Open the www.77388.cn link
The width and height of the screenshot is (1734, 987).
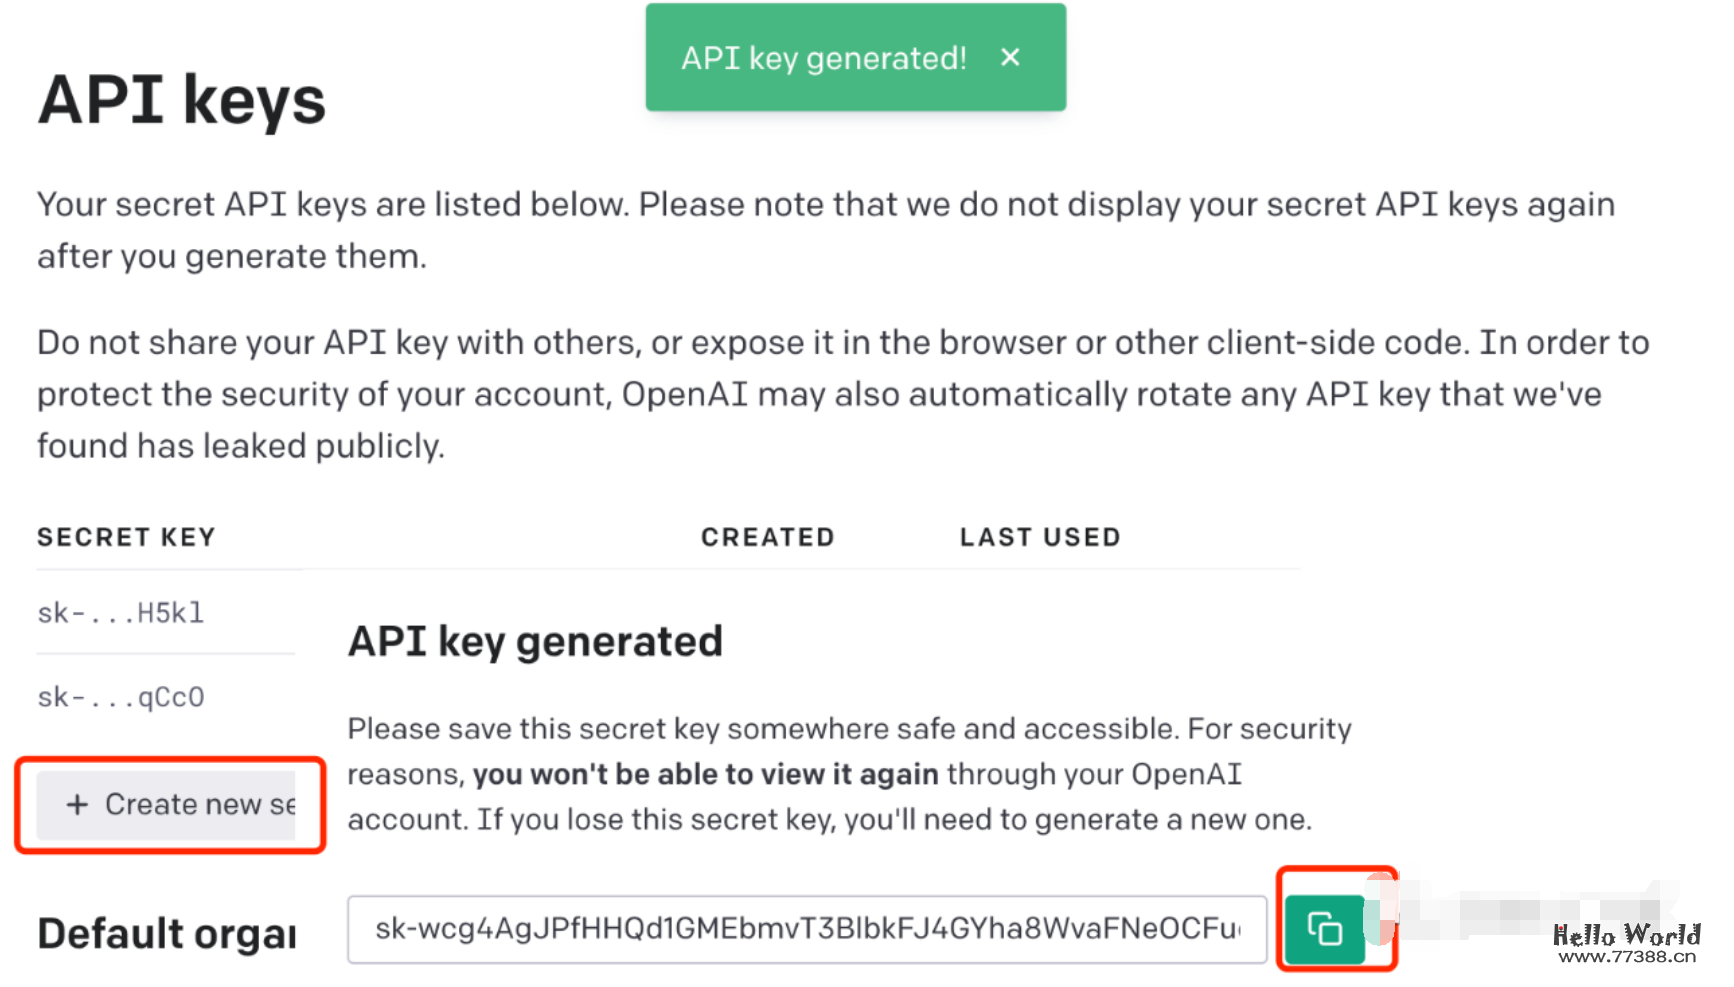[1627, 957]
